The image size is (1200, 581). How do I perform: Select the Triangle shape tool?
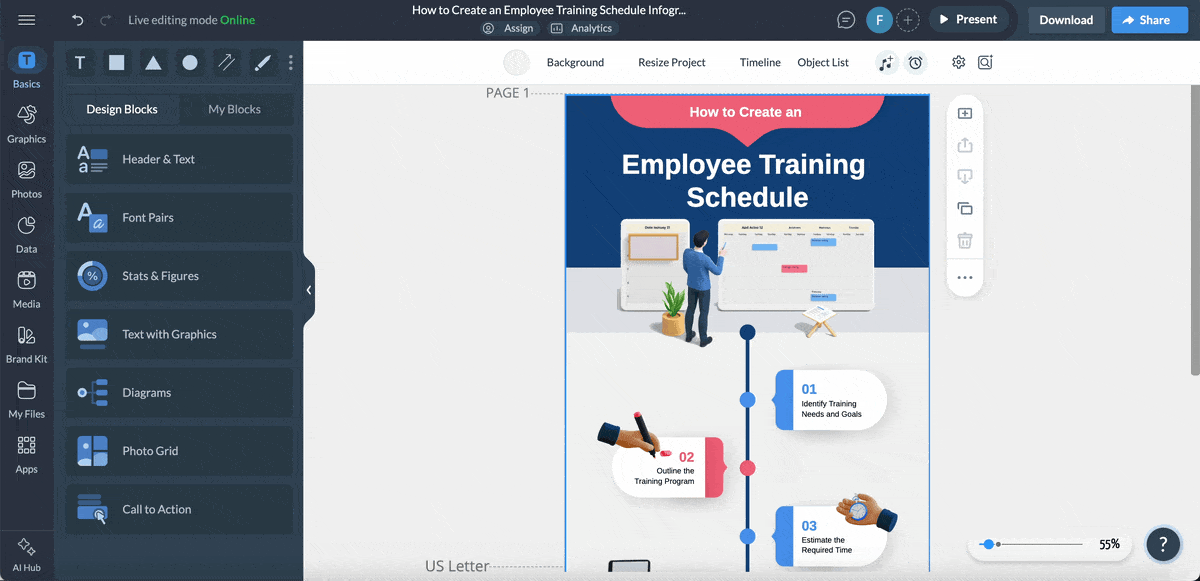[152, 62]
